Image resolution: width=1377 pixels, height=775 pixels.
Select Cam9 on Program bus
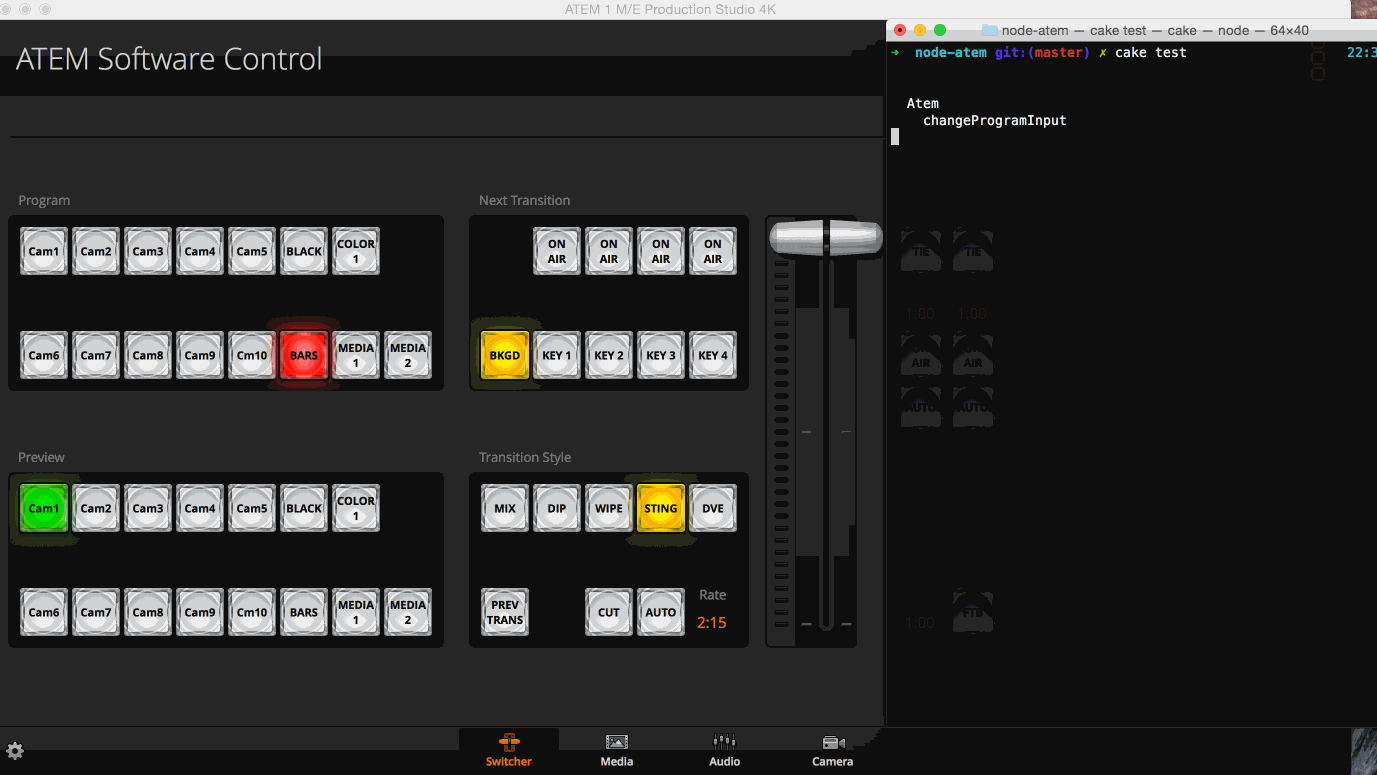(200, 355)
